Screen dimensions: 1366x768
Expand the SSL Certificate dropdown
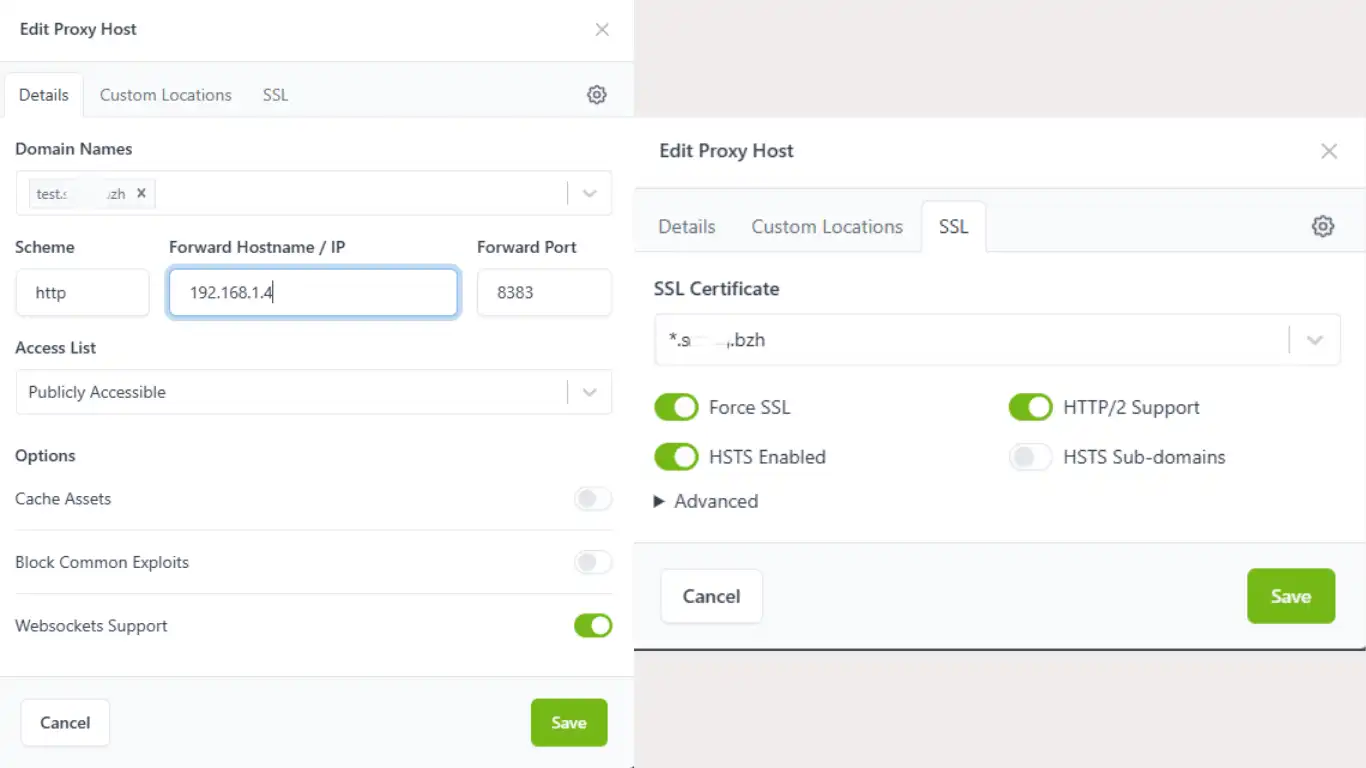(1315, 340)
